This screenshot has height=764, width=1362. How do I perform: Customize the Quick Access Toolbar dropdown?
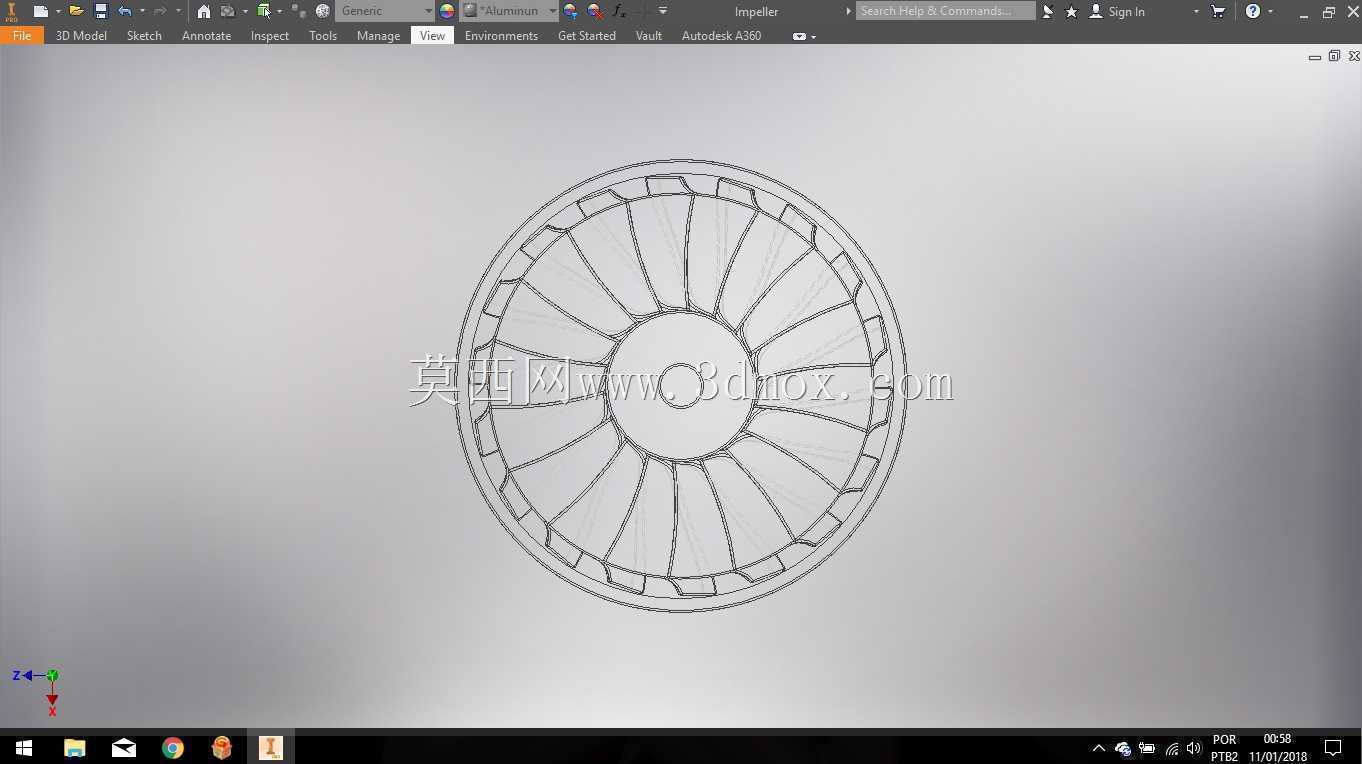tap(663, 11)
